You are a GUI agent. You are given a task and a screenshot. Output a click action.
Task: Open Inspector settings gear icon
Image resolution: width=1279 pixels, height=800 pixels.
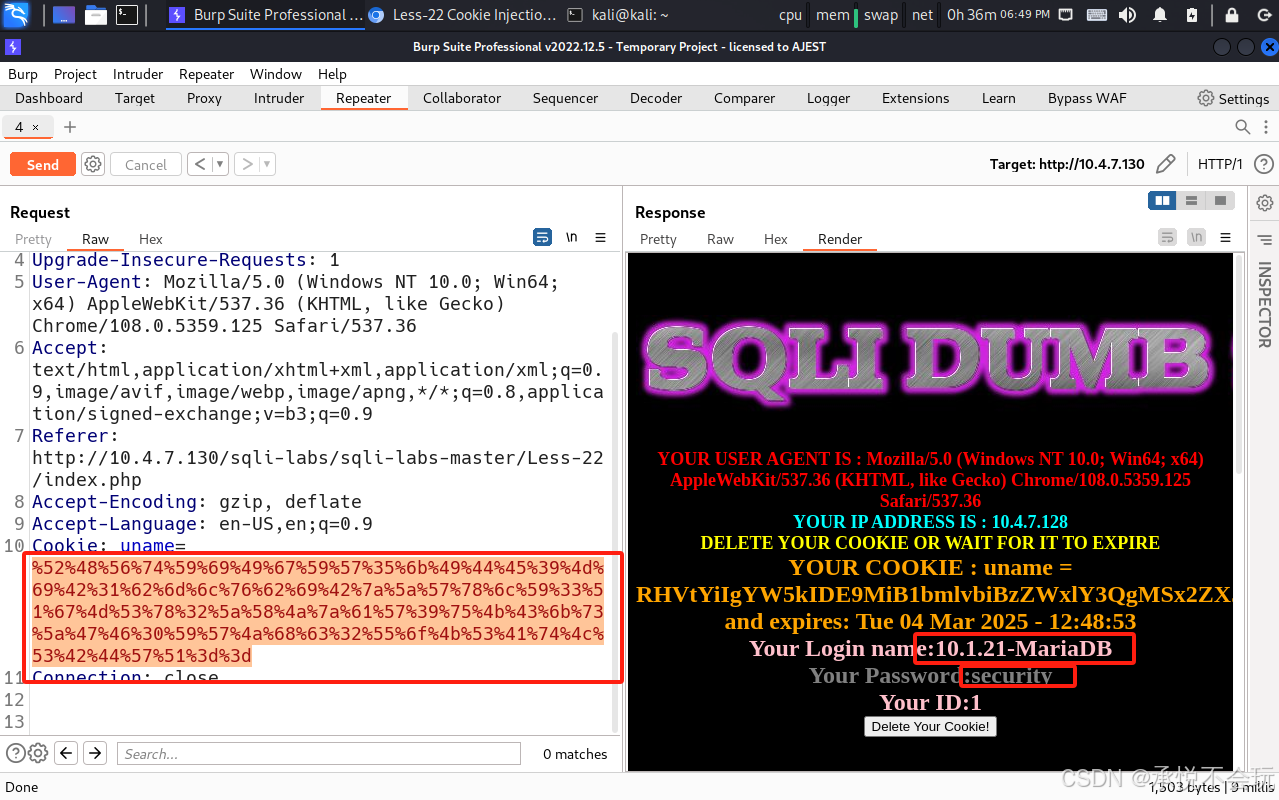point(1265,202)
